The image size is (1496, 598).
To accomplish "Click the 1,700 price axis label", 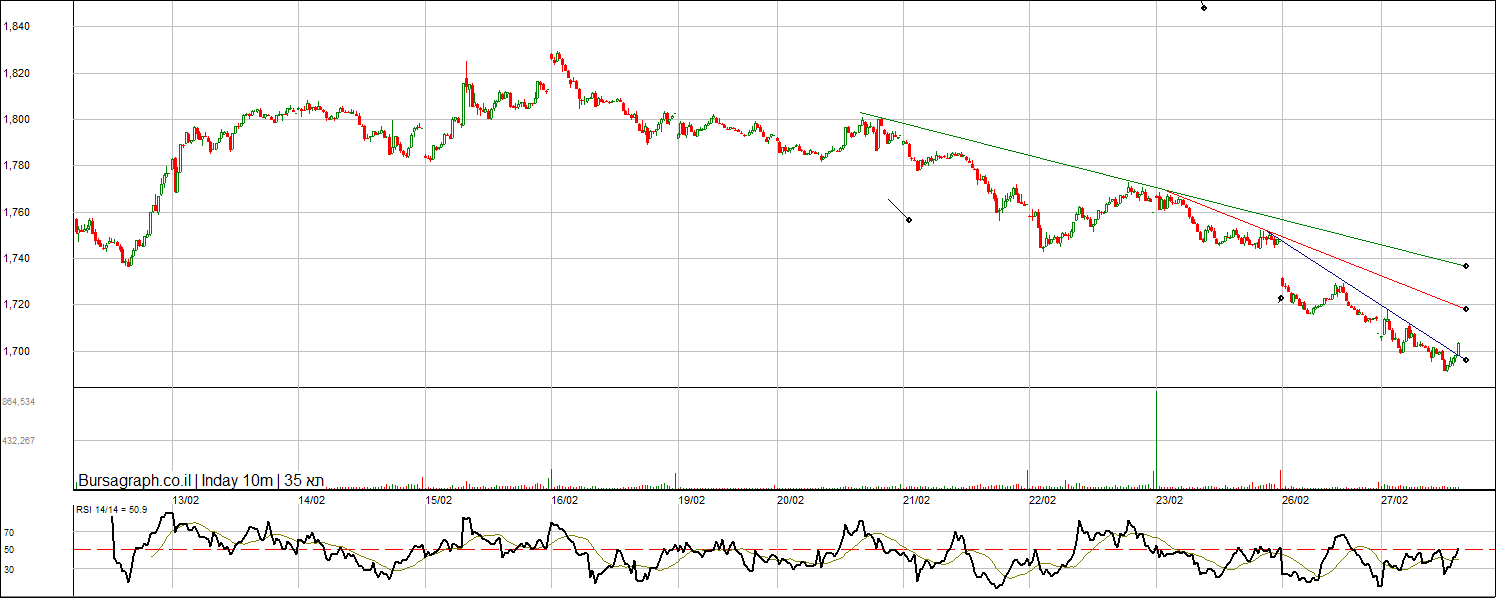I will [x=16, y=351].
